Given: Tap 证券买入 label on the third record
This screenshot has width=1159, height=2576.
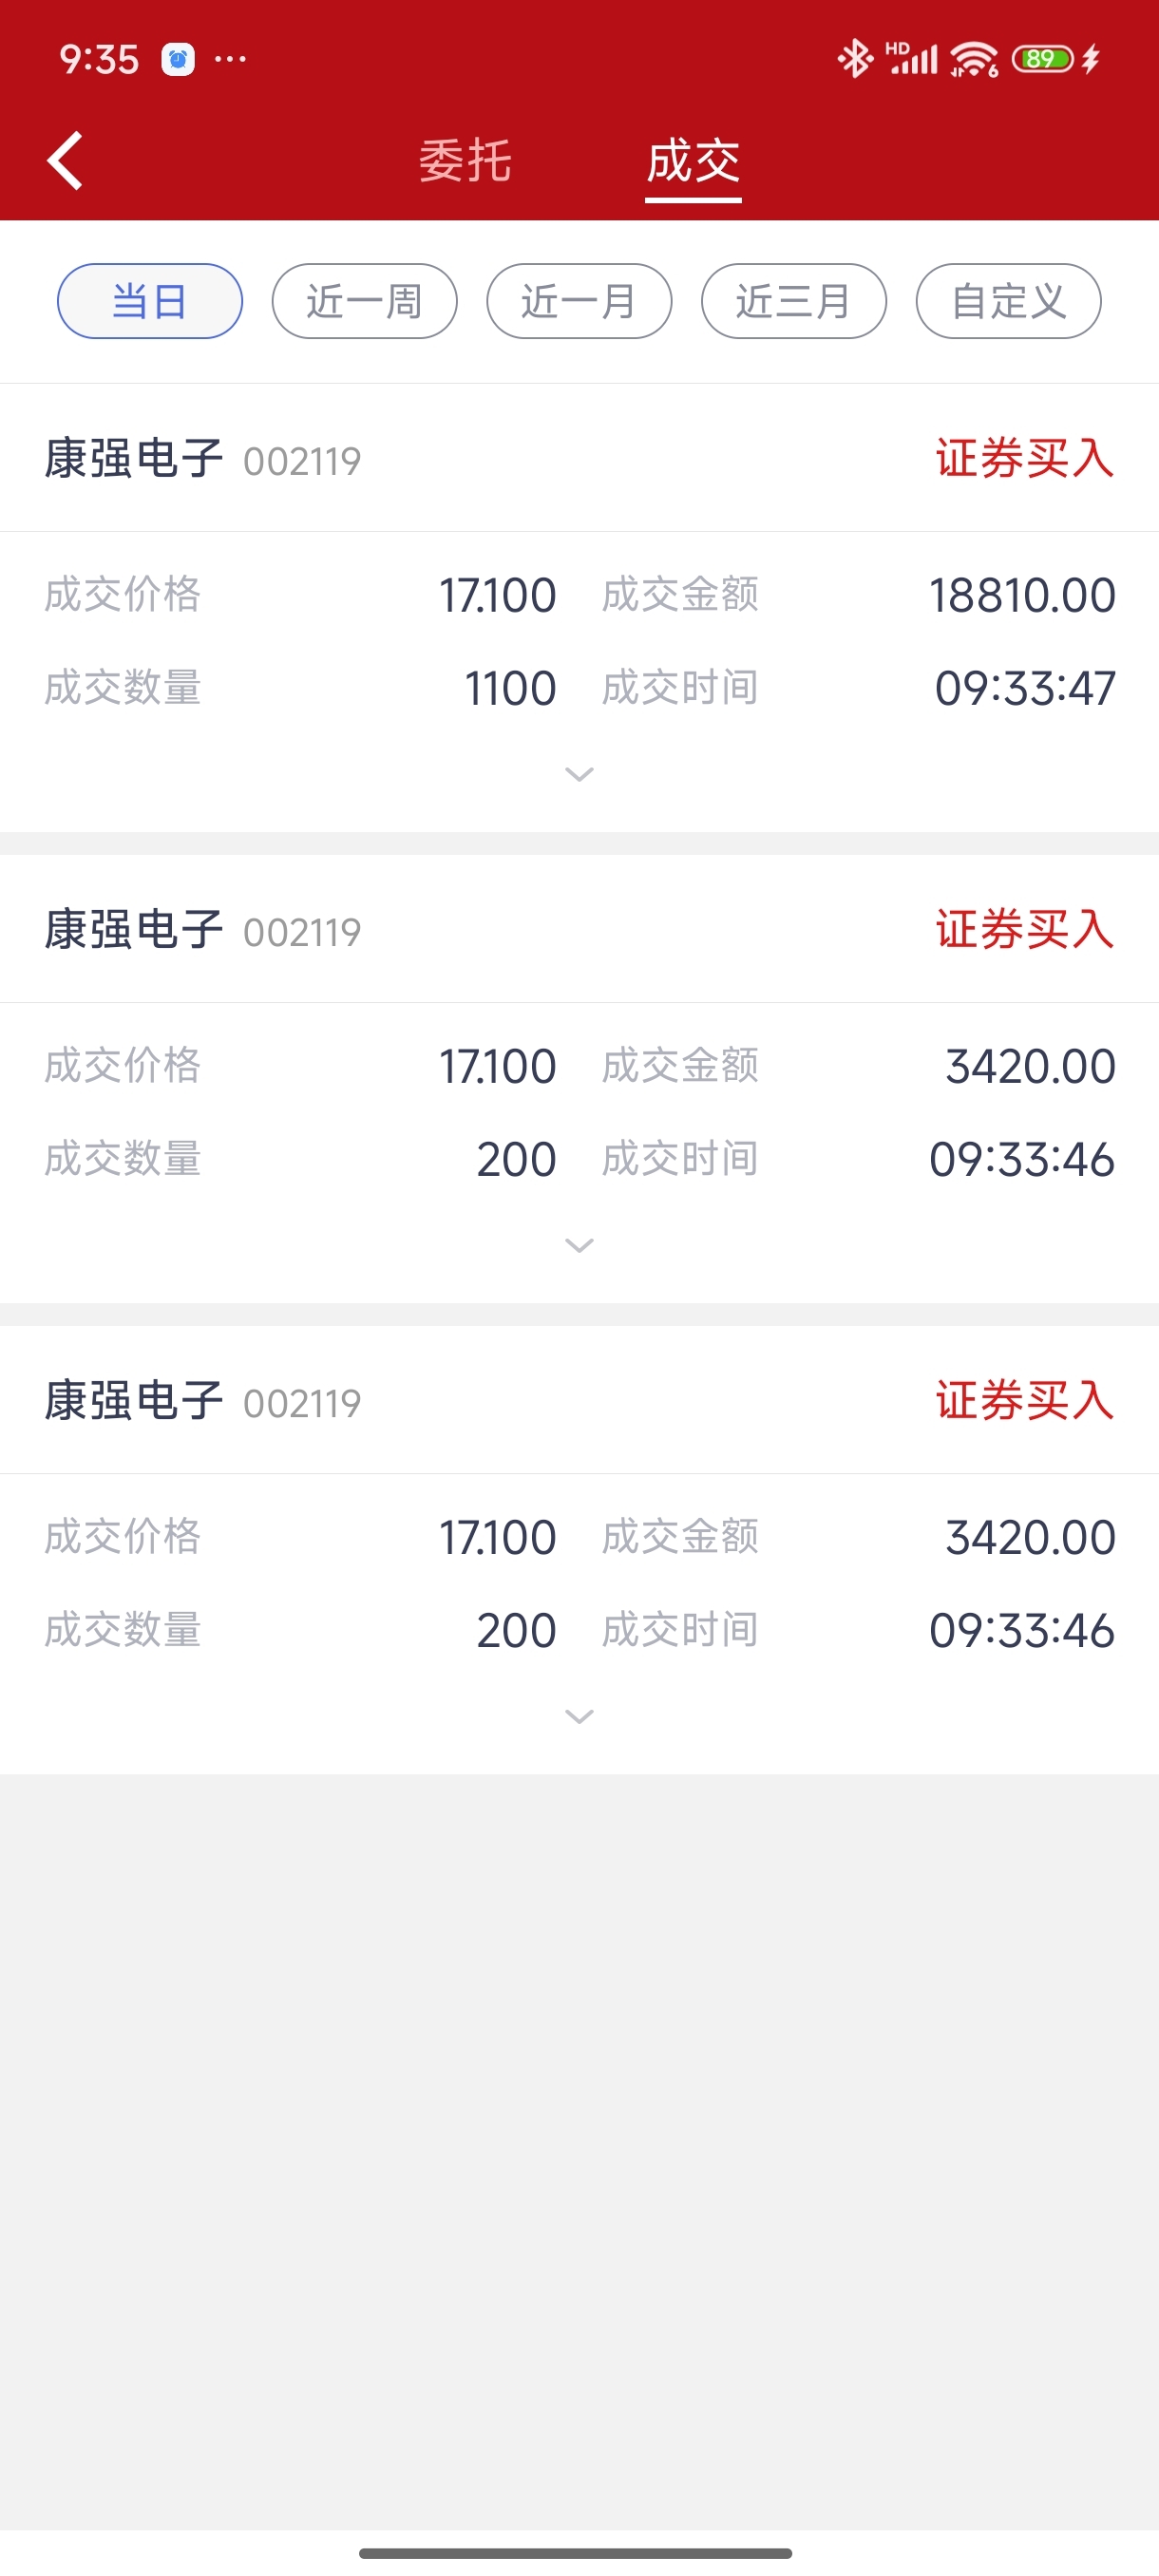Looking at the screenshot, I should coord(1025,1400).
